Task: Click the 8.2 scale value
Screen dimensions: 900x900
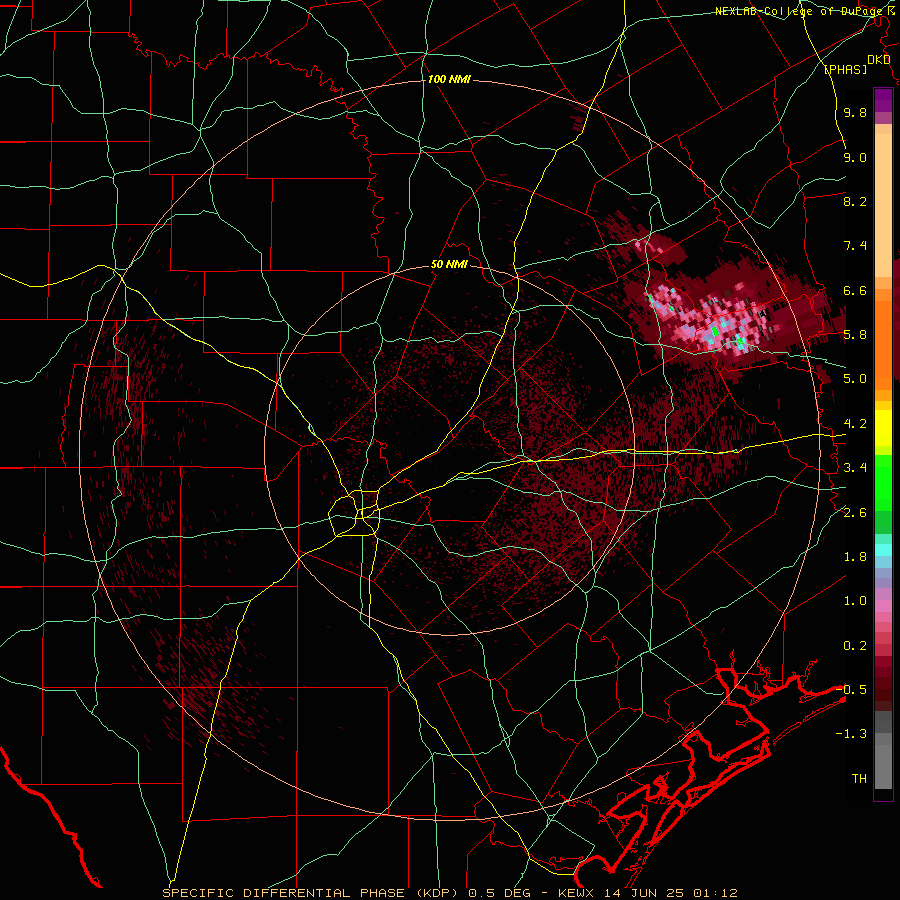Action: pos(855,201)
